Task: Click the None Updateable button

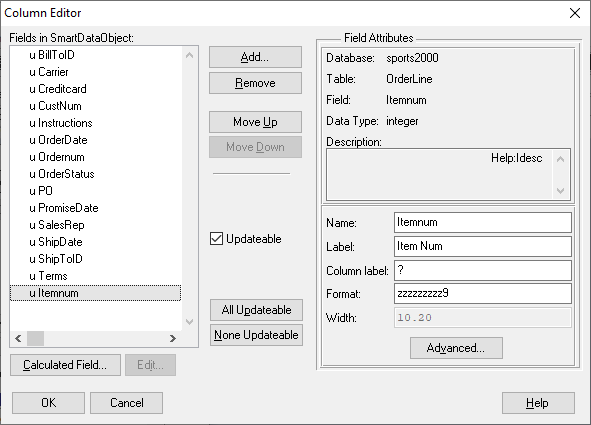Action: pyautogui.click(x=256, y=335)
